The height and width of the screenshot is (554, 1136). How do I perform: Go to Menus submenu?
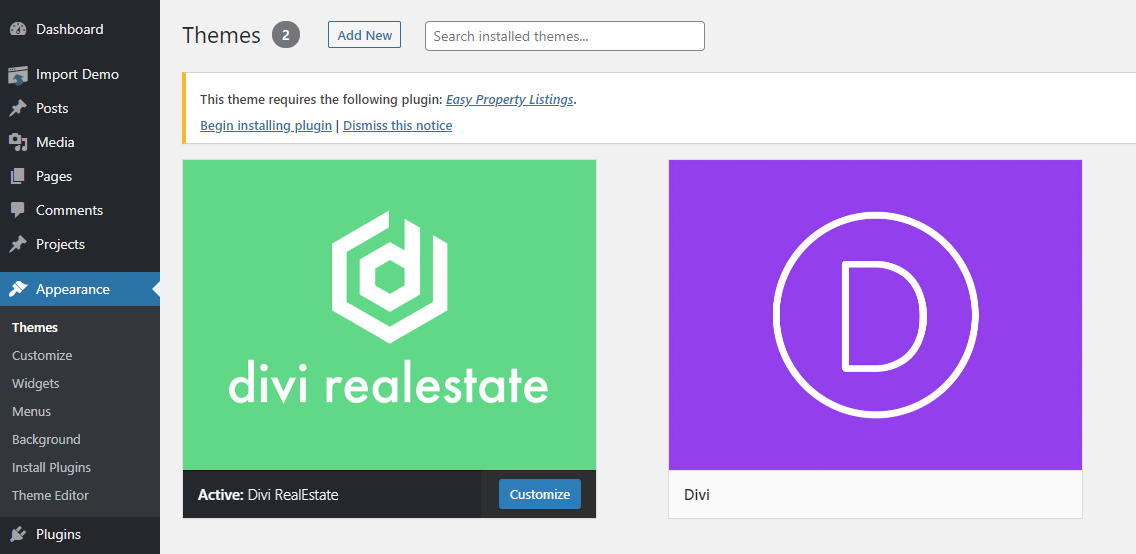tap(31, 412)
